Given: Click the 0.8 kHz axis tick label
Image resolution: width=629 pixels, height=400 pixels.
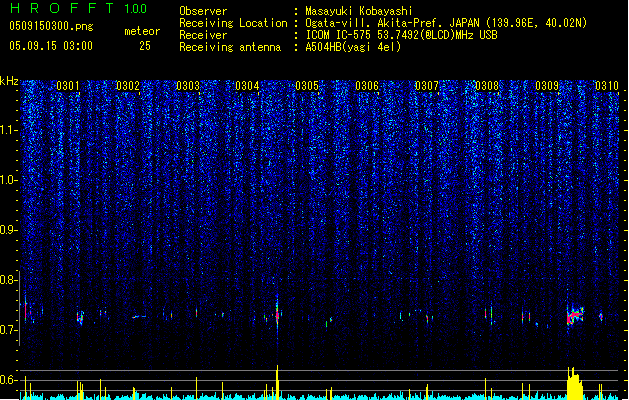Looking at the screenshot, I should click(x=9, y=280).
